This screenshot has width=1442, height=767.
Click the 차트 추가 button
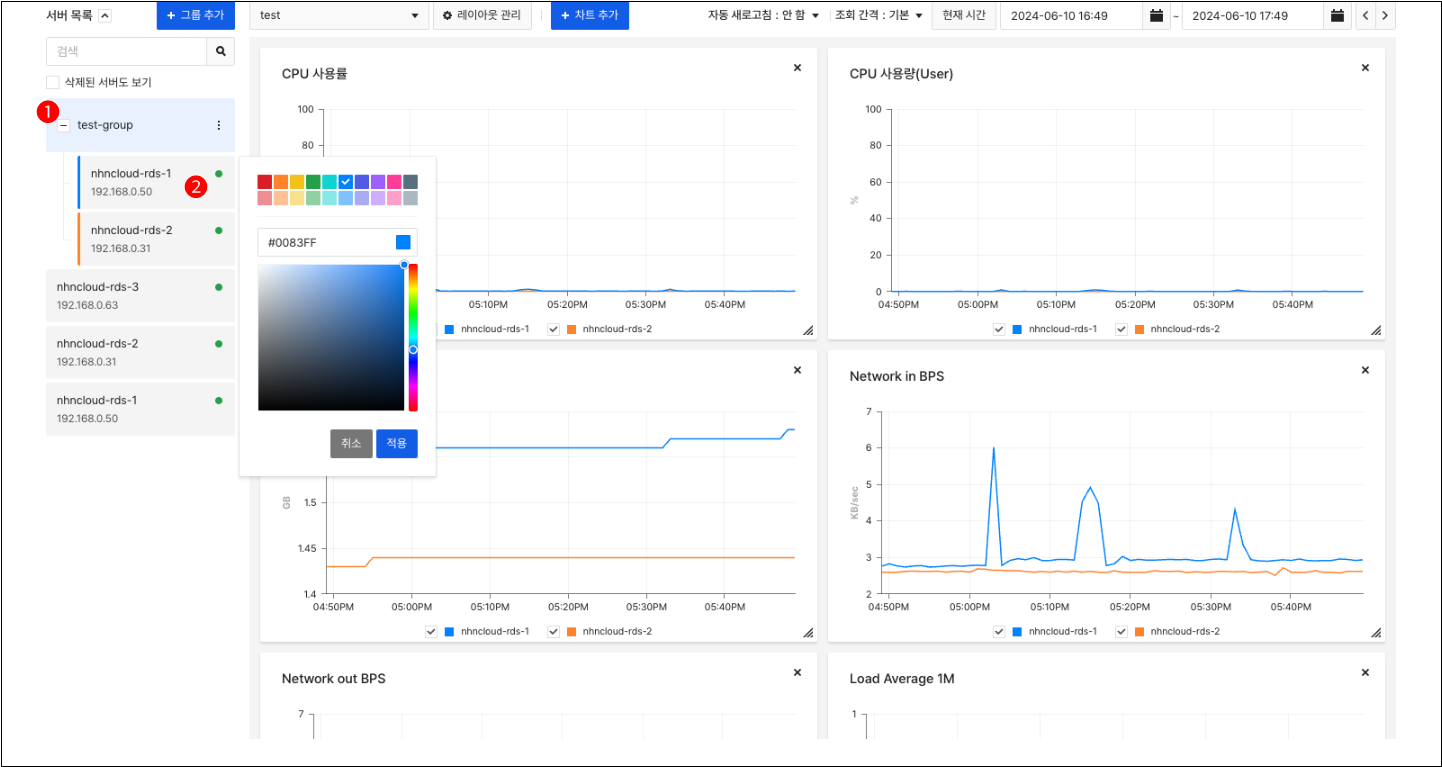[x=590, y=16]
